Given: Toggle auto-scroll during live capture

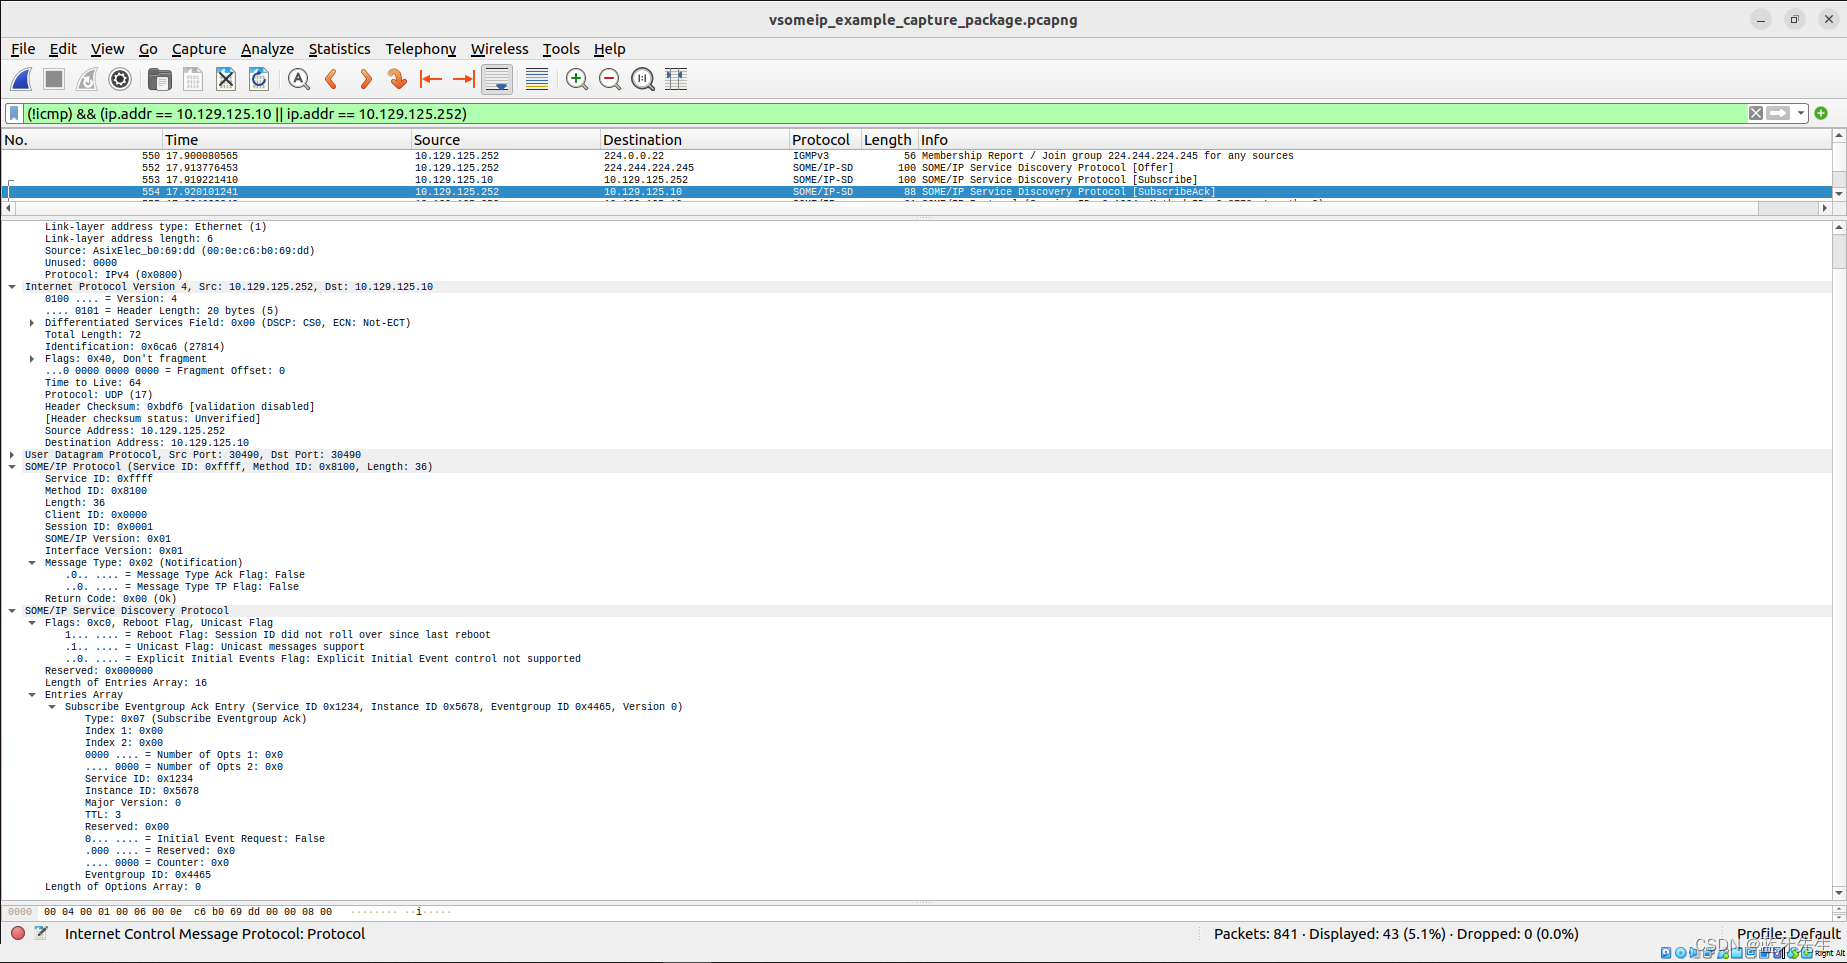Looking at the screenshot, I should [497, 79].
